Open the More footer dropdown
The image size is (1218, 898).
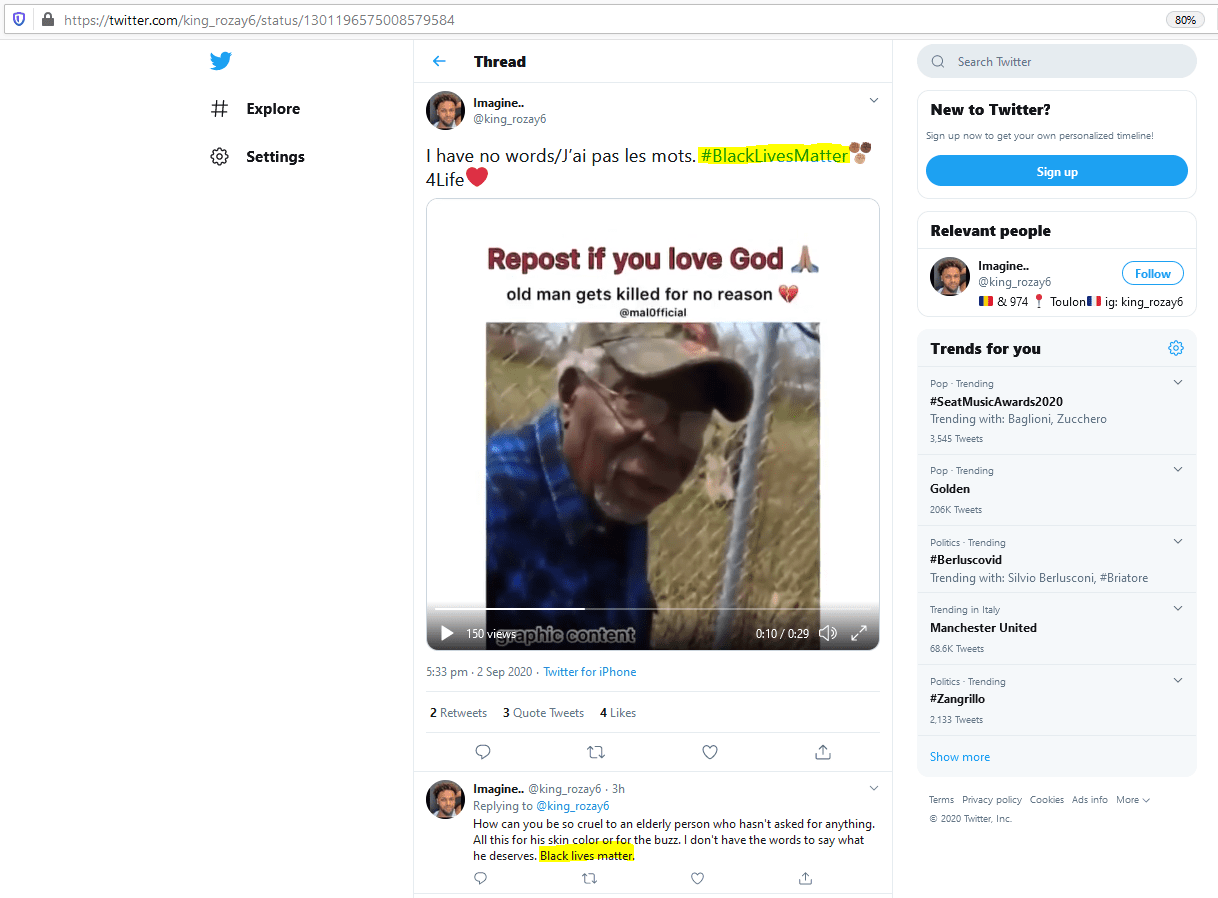(x=1132, y=800)
